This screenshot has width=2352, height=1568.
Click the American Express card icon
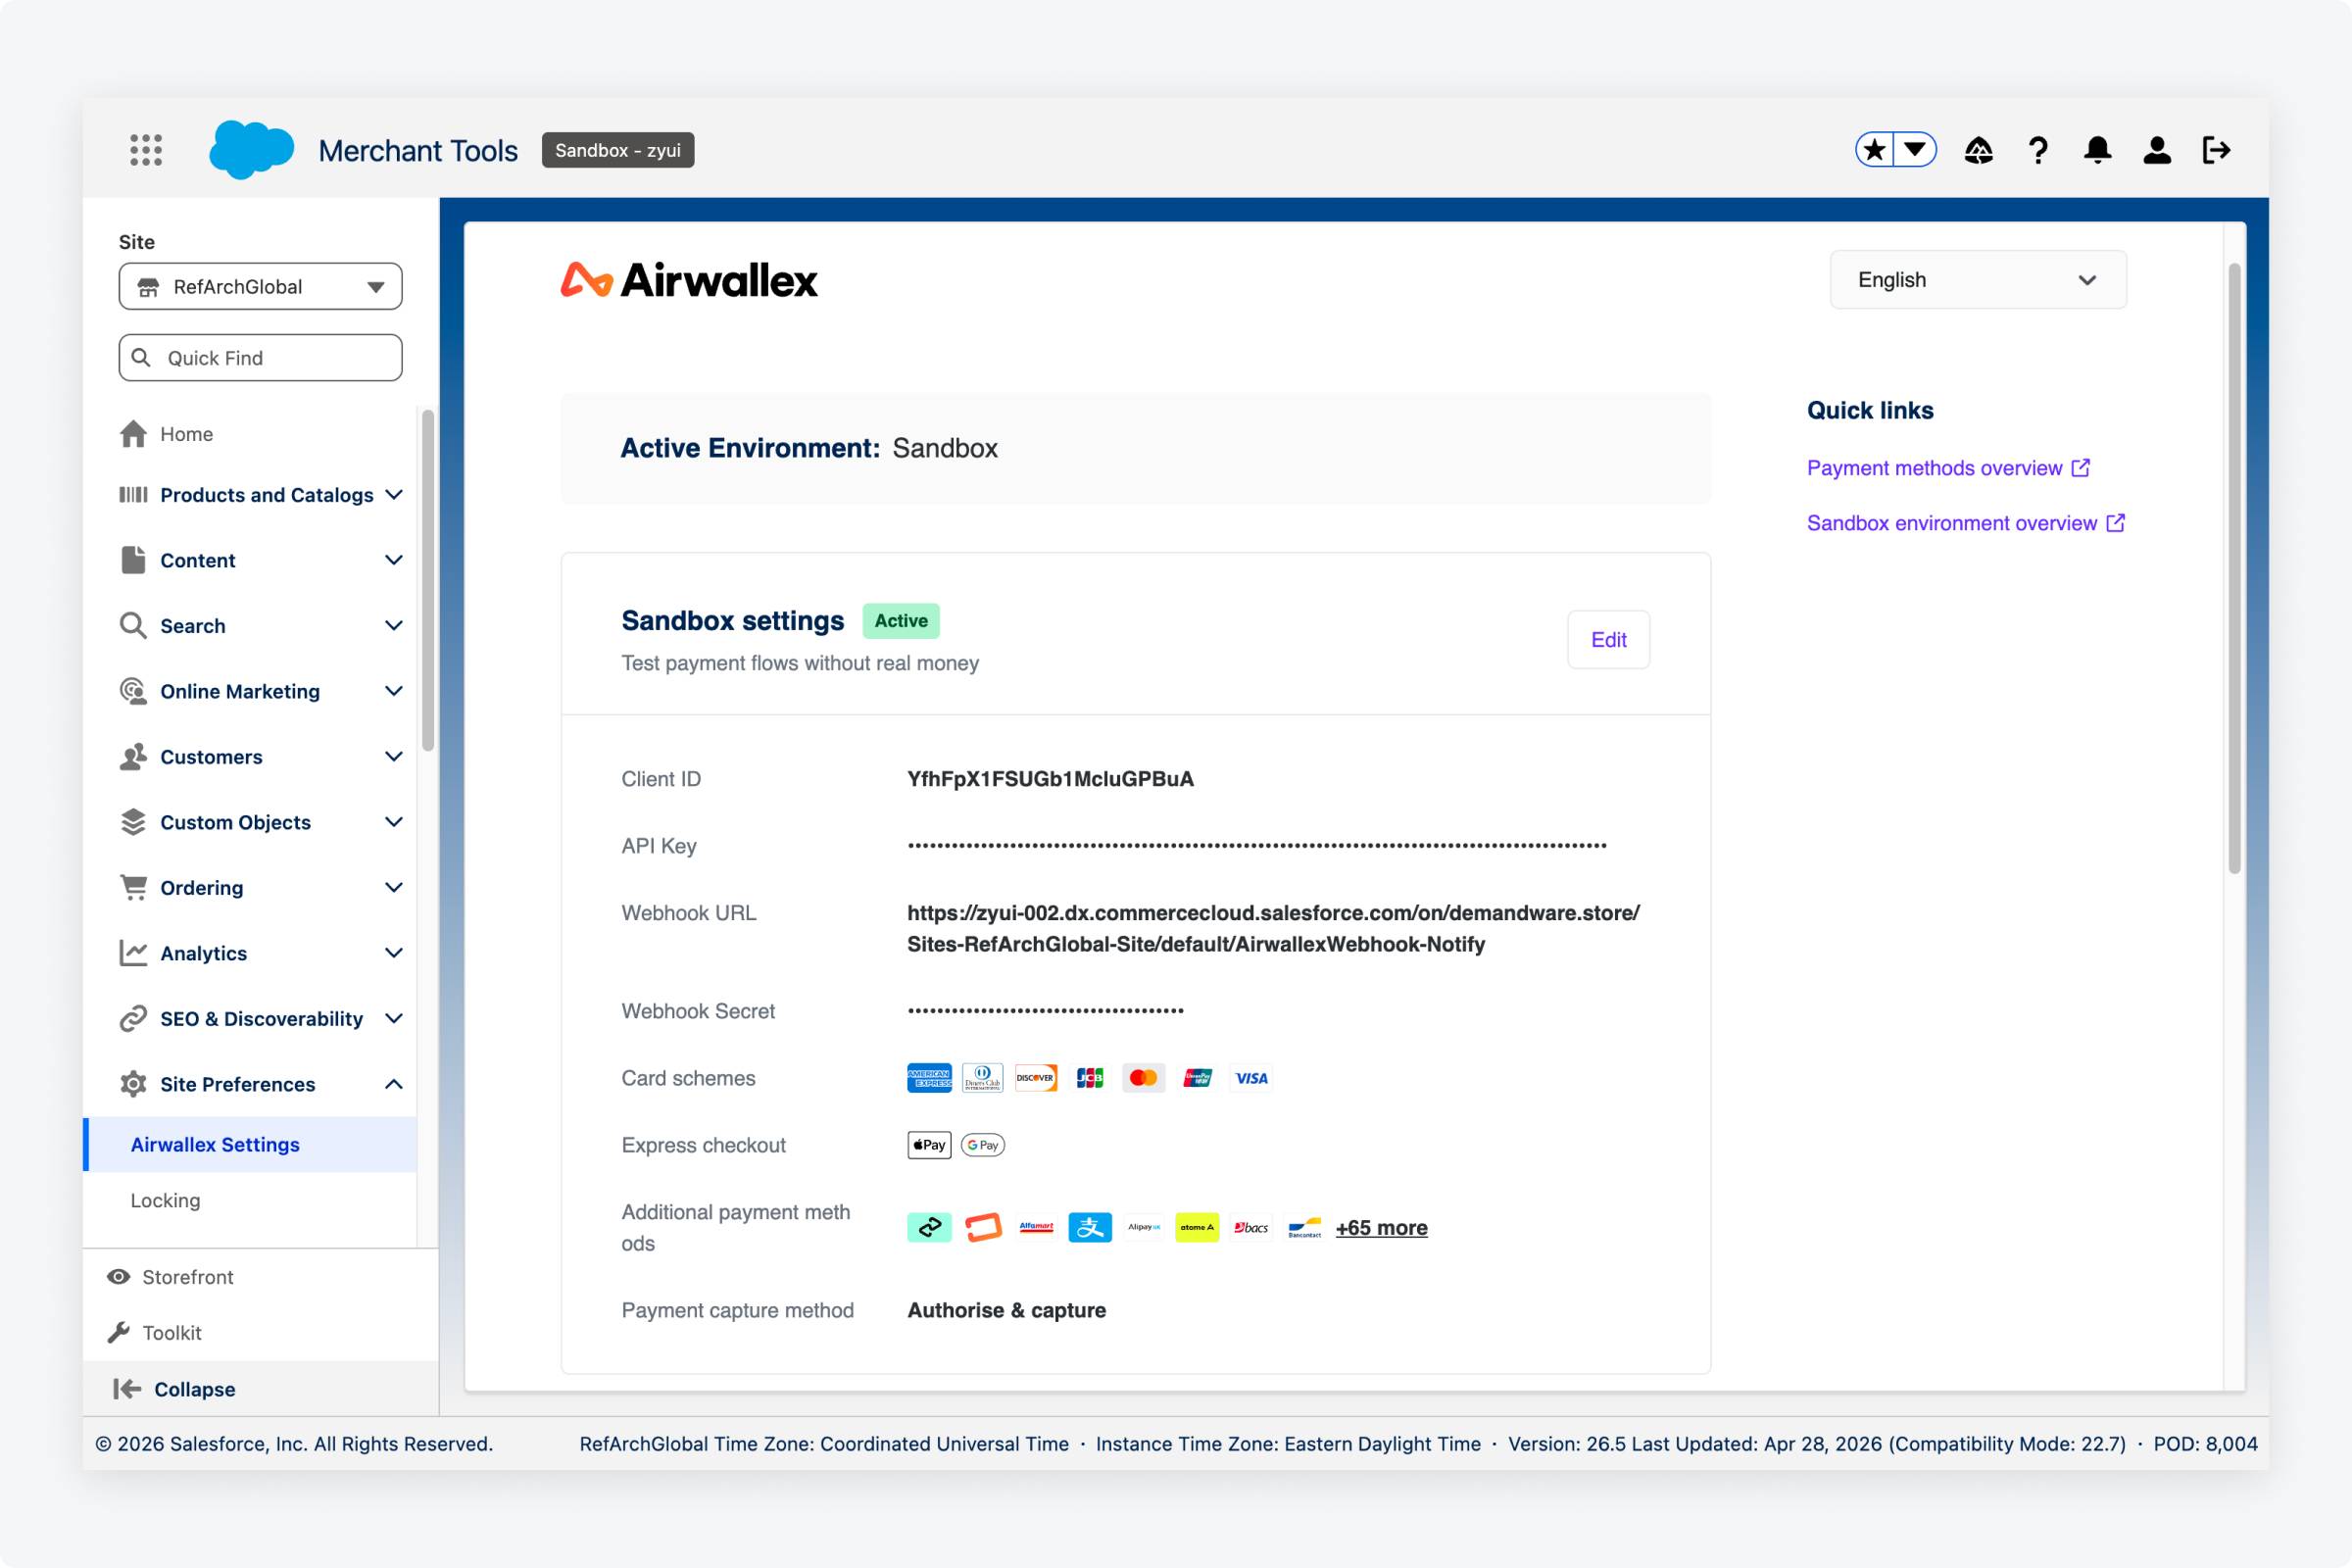click(929, 1078)
